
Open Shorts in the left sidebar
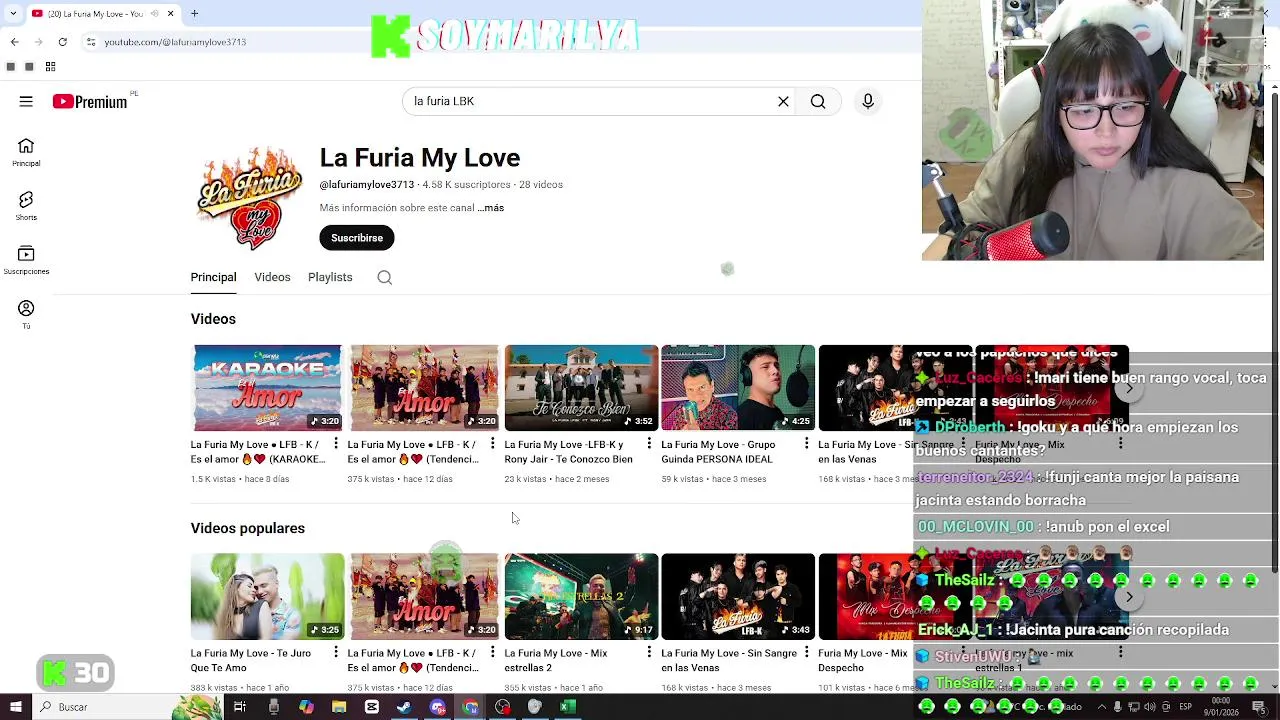pyautogui.click(x=26, y=206)
